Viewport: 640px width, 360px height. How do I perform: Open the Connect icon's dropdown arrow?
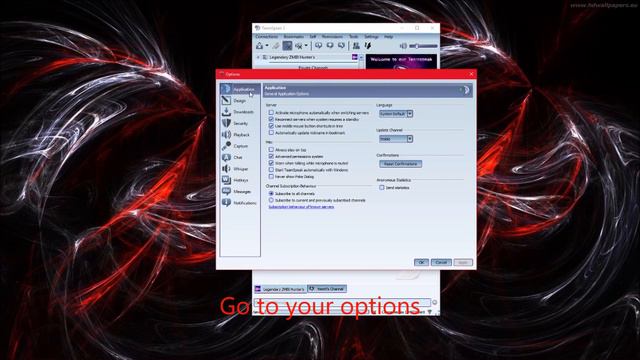click(x=267, y=46)
